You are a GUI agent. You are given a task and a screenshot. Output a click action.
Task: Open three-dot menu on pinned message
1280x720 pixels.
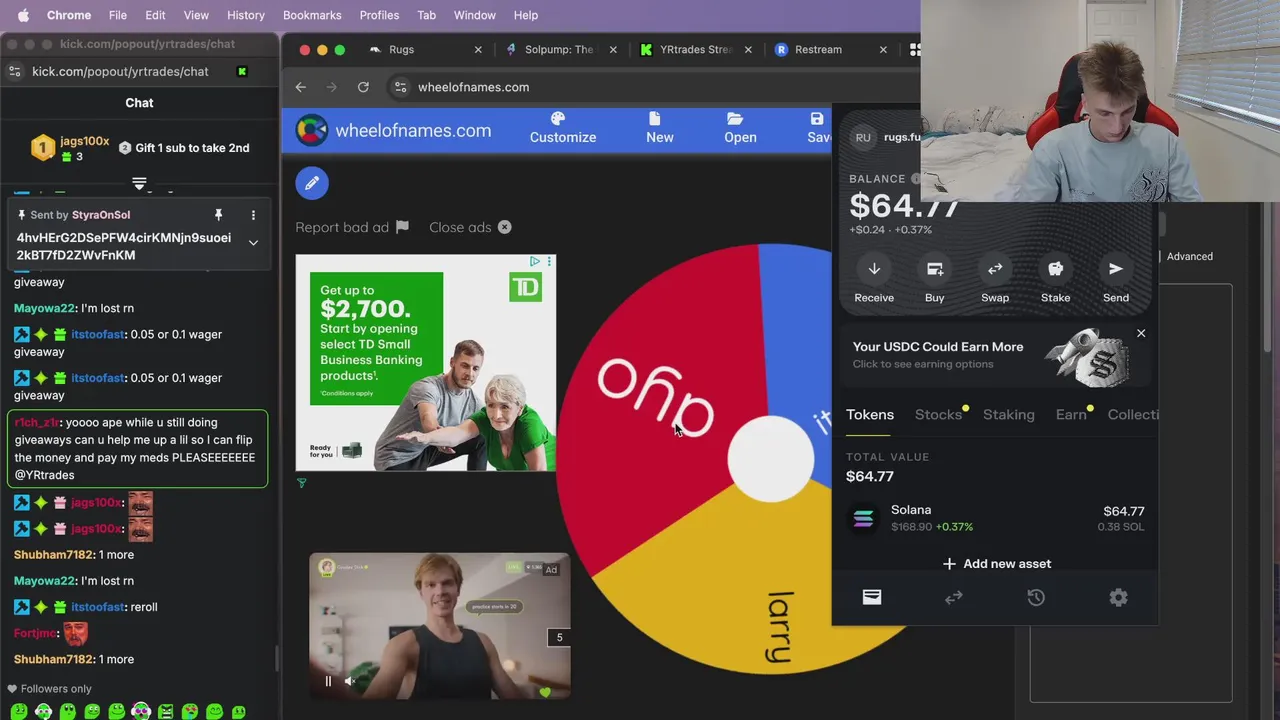(x=253, y=215)
